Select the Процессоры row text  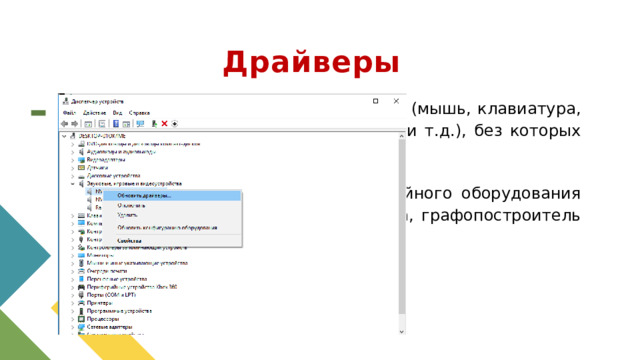point(103,319)
